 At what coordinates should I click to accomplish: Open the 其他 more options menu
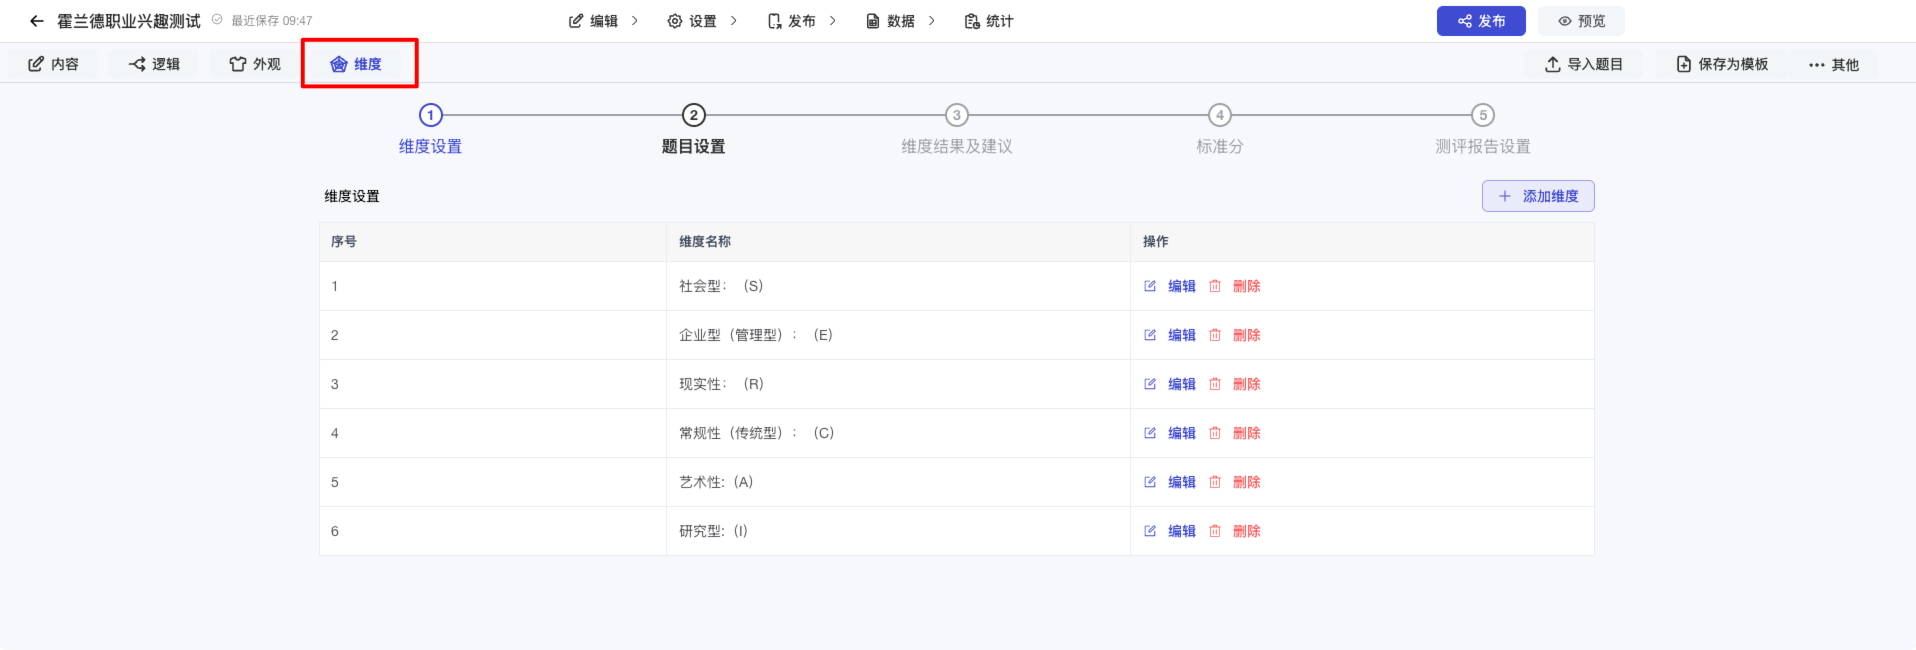[1834, 64]
